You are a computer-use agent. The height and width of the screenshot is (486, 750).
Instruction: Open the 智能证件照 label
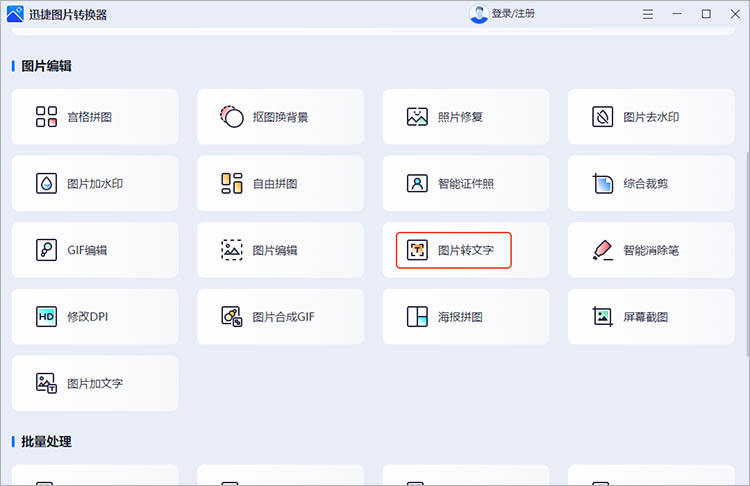point(466,184)
